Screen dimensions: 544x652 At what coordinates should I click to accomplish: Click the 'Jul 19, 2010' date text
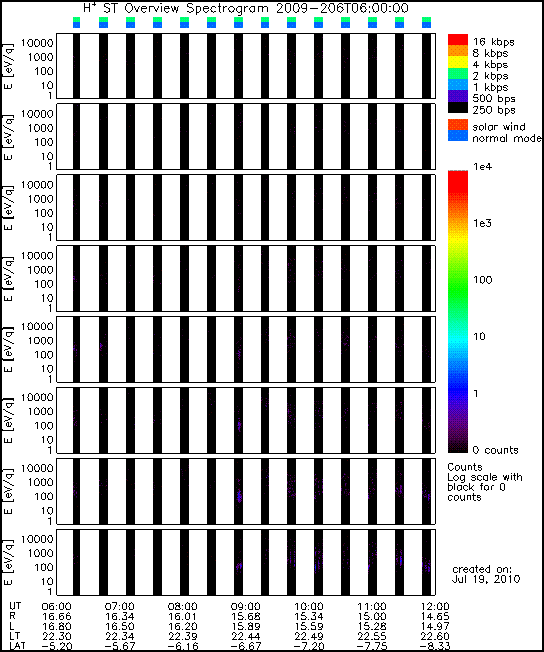click(x=485, y=579)
